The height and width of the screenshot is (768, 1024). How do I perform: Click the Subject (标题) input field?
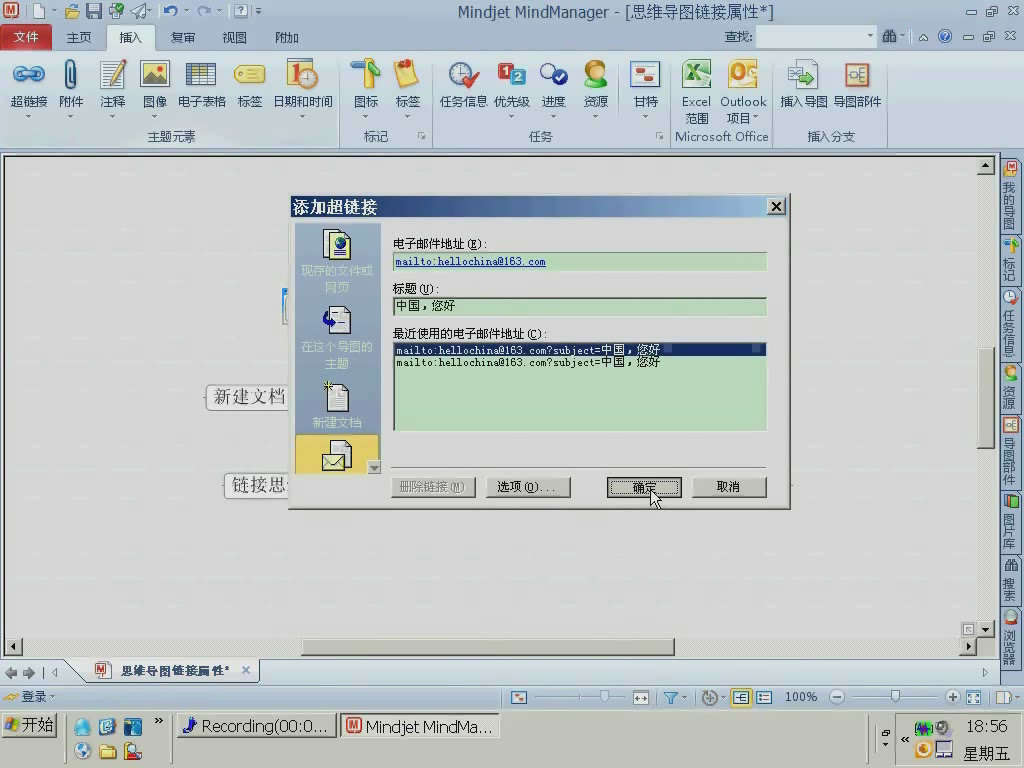coord(580,306)
